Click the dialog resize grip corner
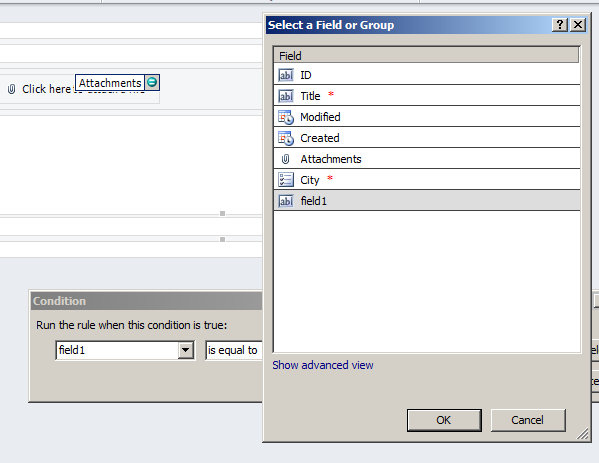 click(583, 434)
